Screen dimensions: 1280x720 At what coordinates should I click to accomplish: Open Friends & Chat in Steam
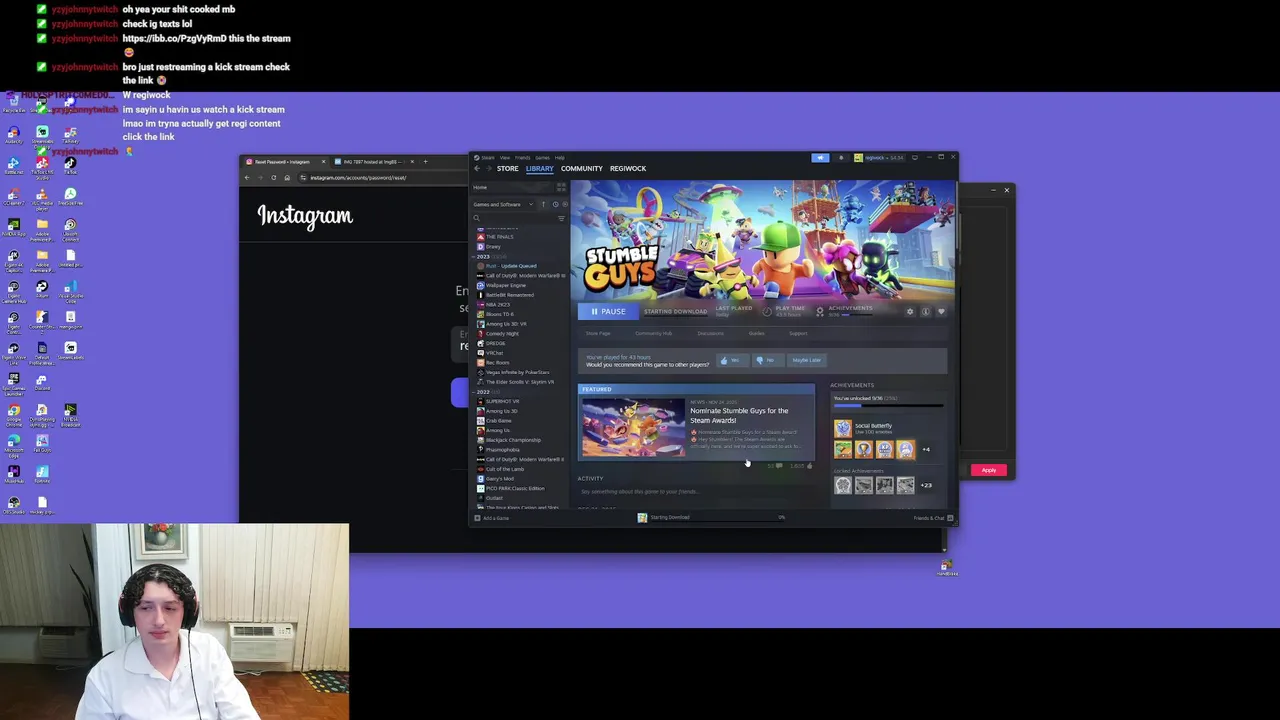931,518
